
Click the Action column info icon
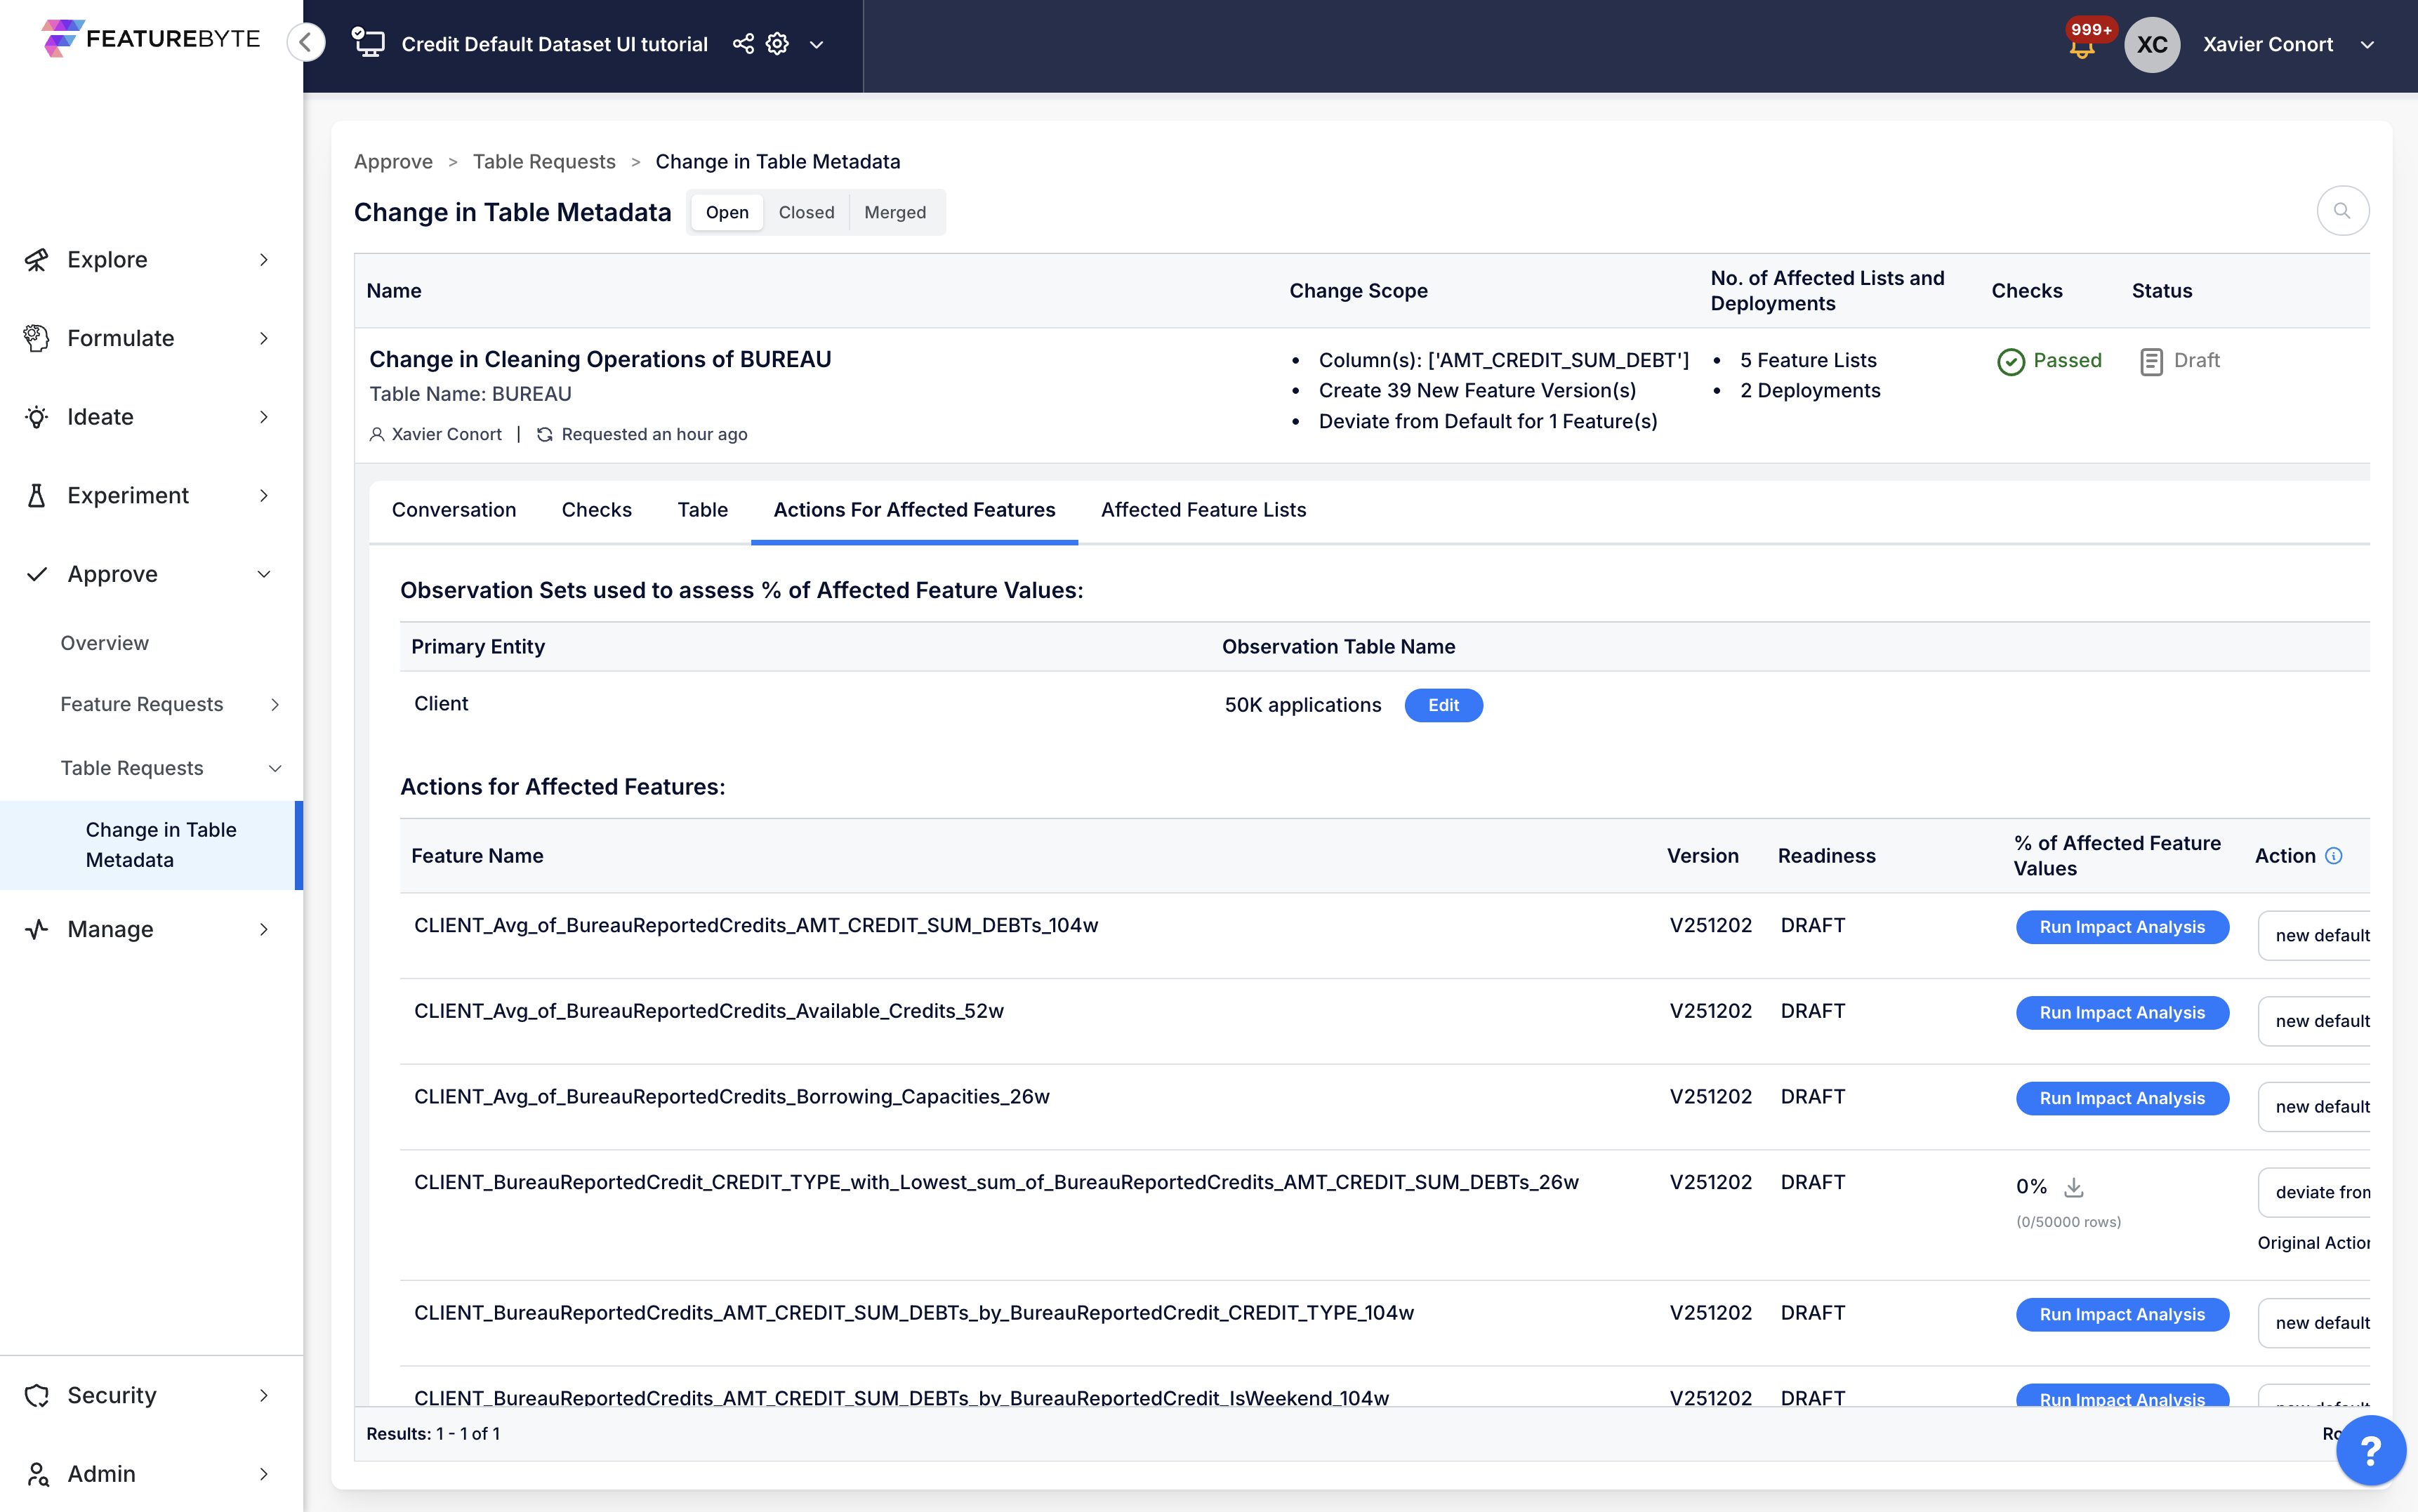2334,856
